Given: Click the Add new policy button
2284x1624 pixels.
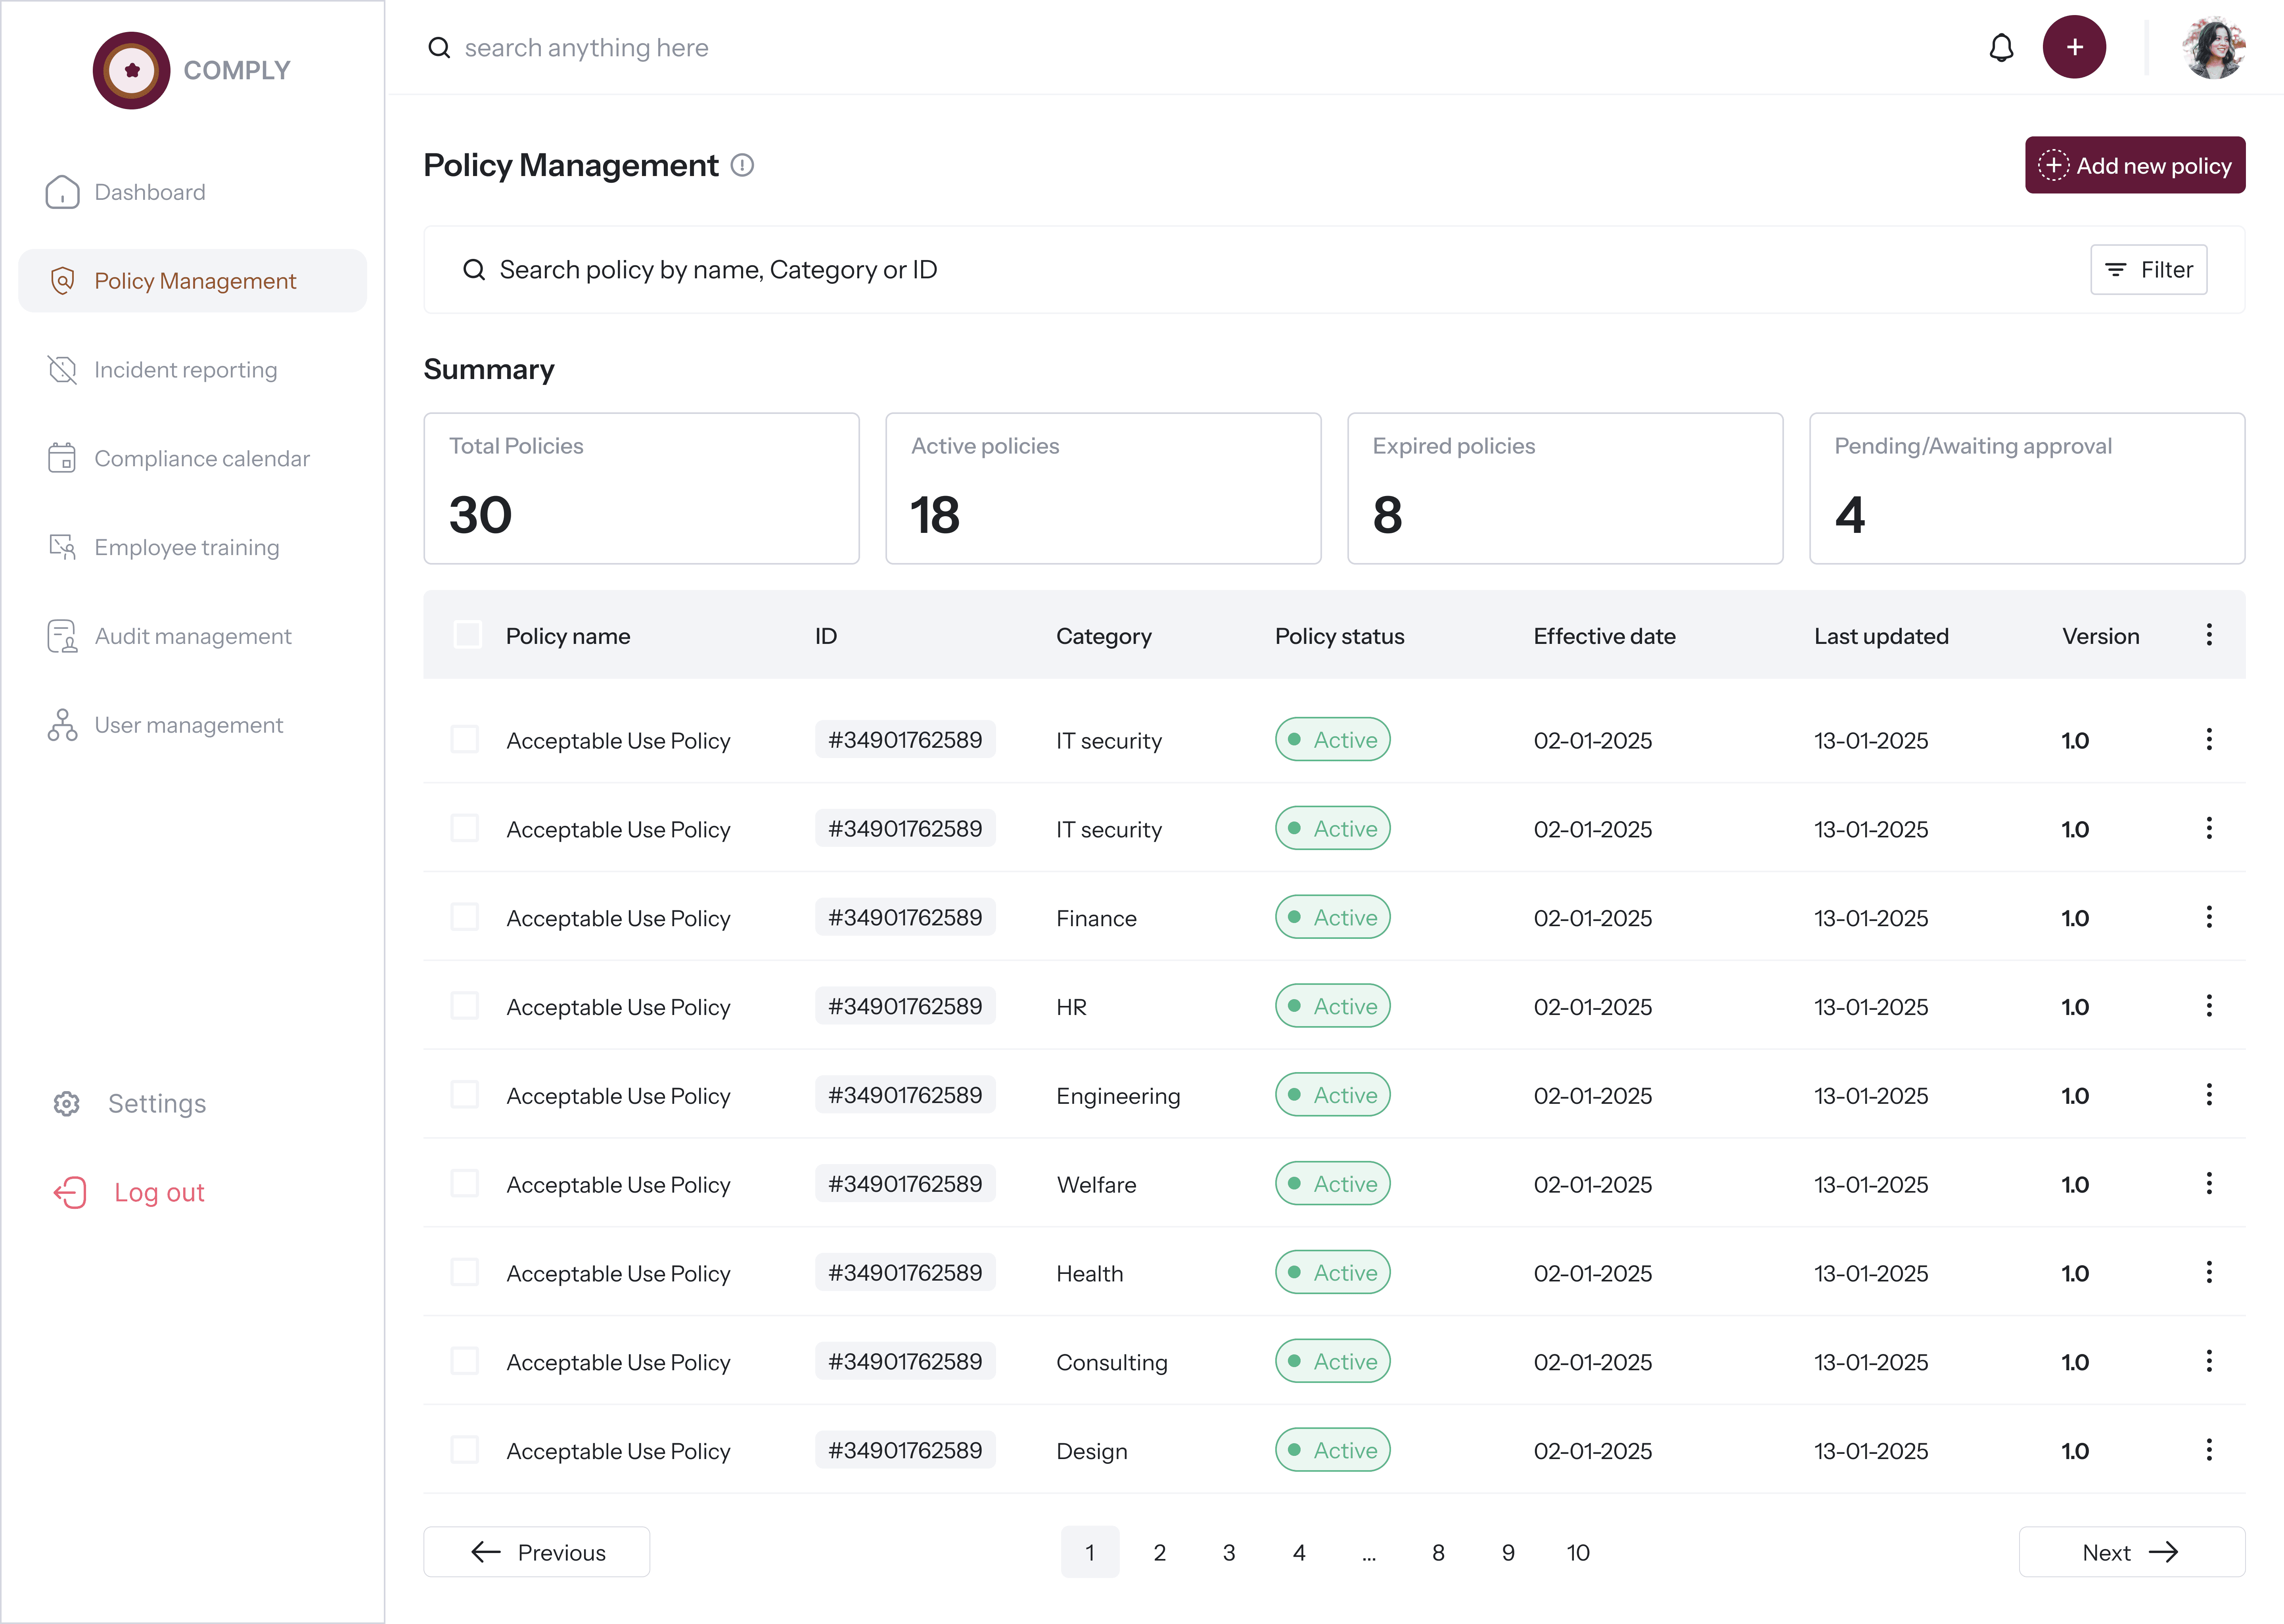Looking at the screenshot, I should 2134,165.
